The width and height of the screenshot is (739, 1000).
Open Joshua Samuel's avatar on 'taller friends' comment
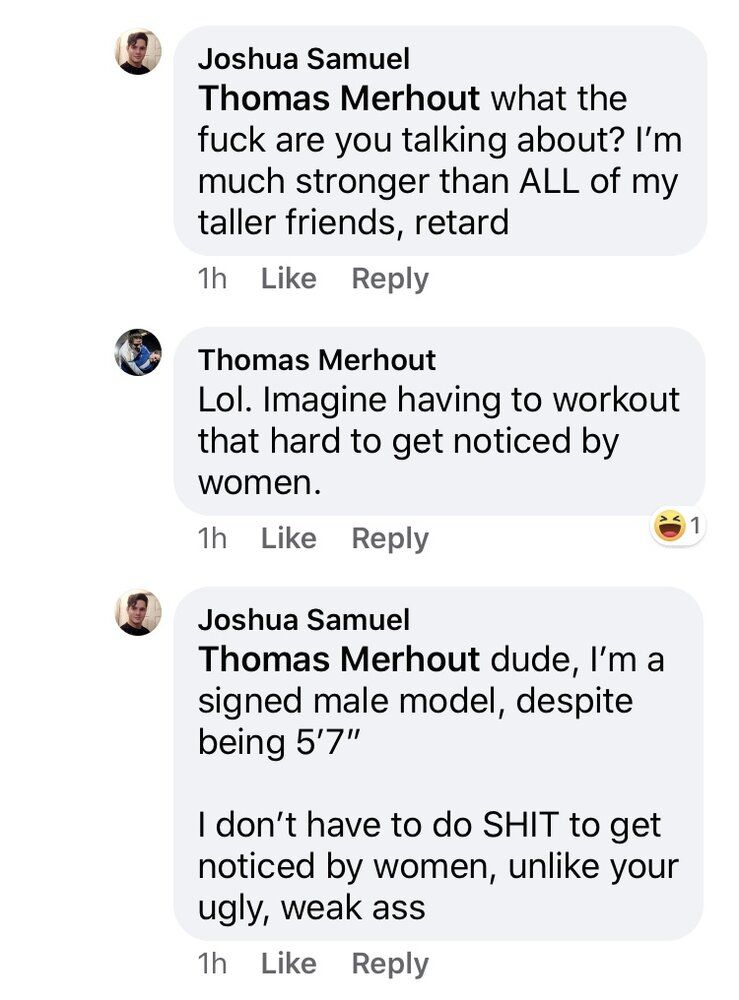(138, 51)
